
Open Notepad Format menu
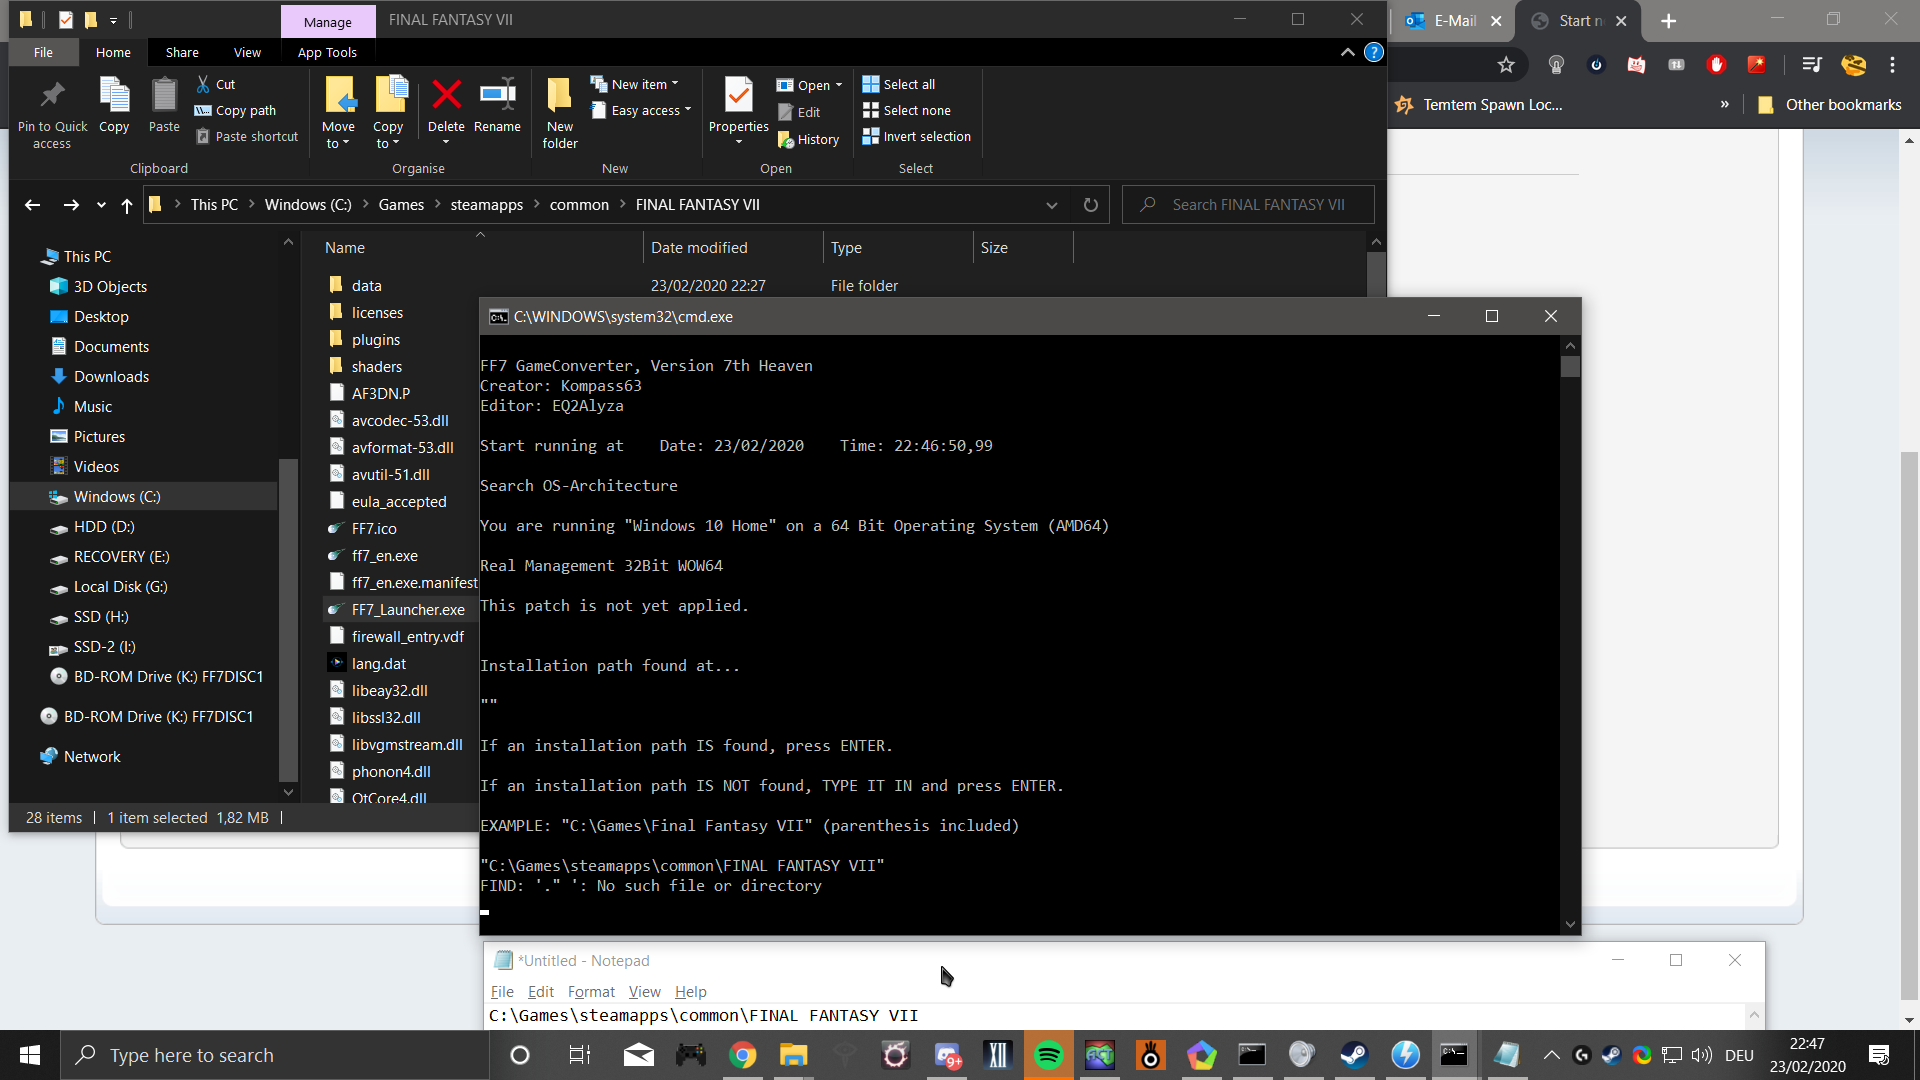point(591,991)
